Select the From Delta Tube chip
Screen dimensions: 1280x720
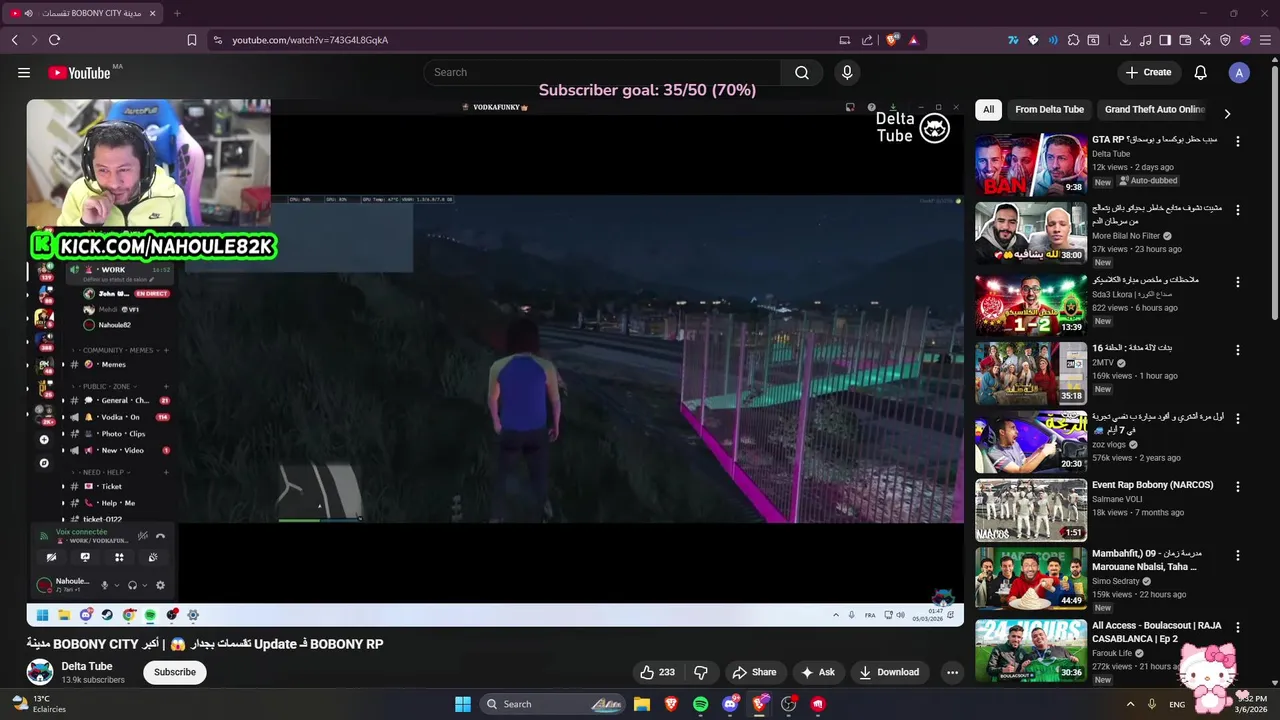1049,109
